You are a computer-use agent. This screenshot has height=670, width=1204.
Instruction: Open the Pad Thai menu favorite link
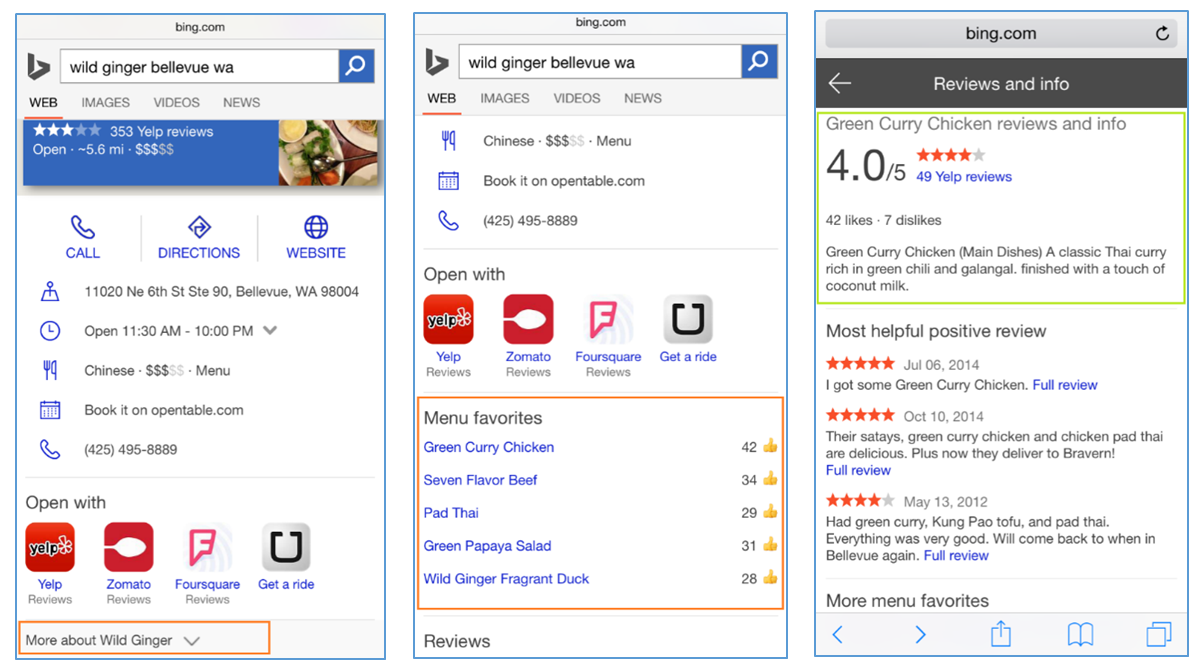coord(451,513)
